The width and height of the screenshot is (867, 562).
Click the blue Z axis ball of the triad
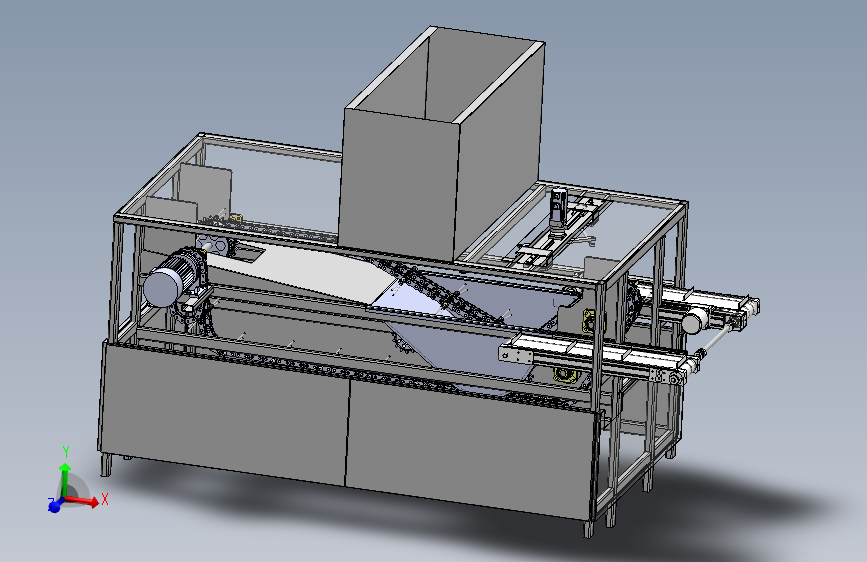[x=54, y=506]
